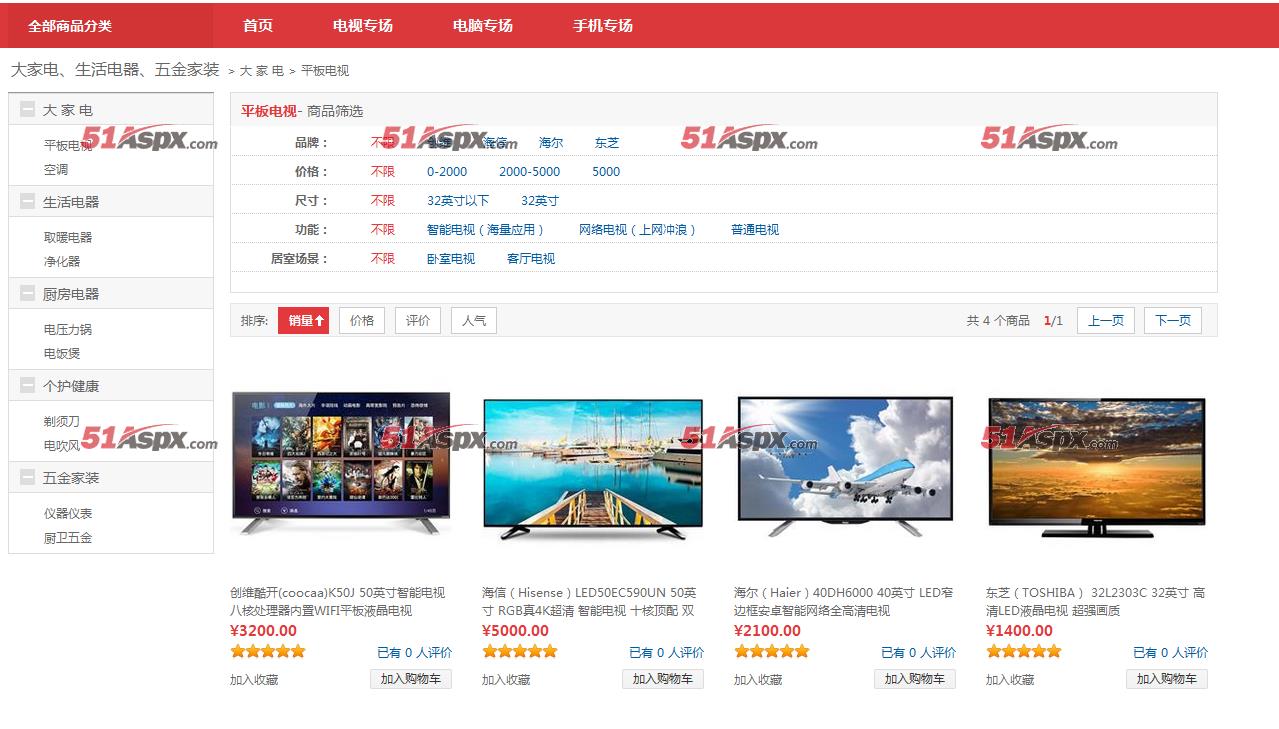Click the 平板电视 breadcrumb link
This screenshot has height=729, width=1279.
(325, 71)
